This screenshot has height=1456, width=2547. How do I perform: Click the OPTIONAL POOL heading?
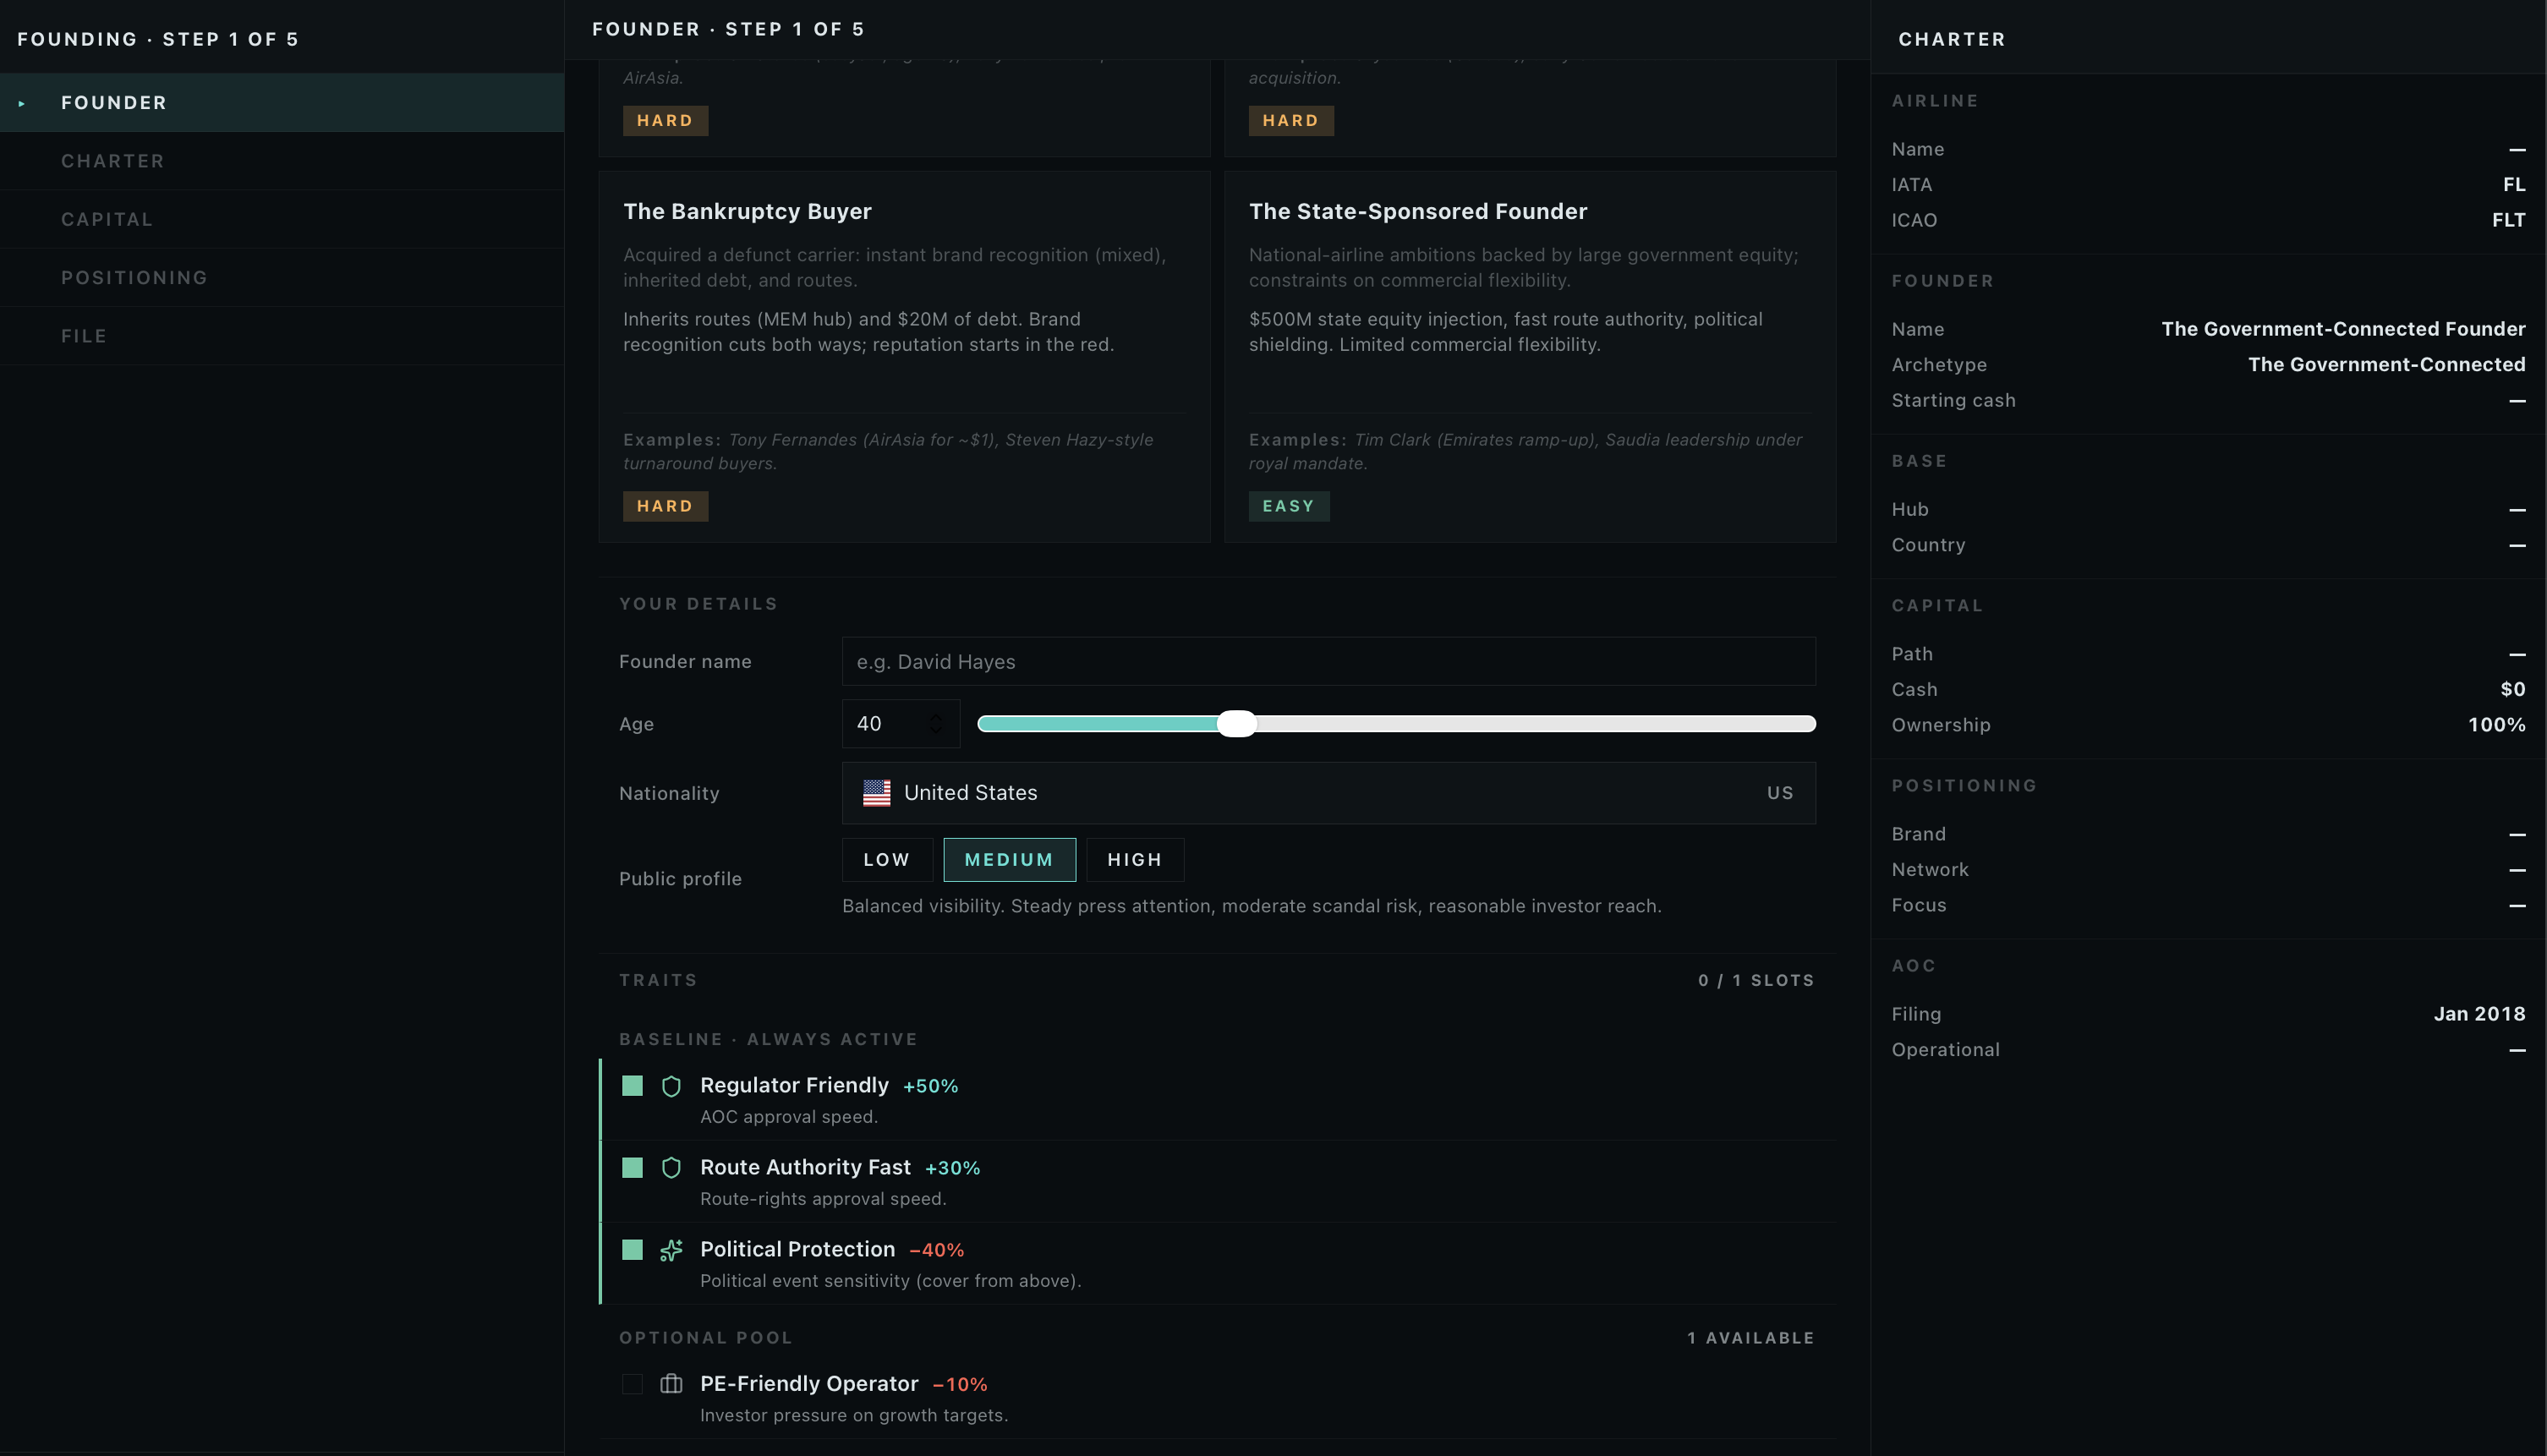(706, 1338)
